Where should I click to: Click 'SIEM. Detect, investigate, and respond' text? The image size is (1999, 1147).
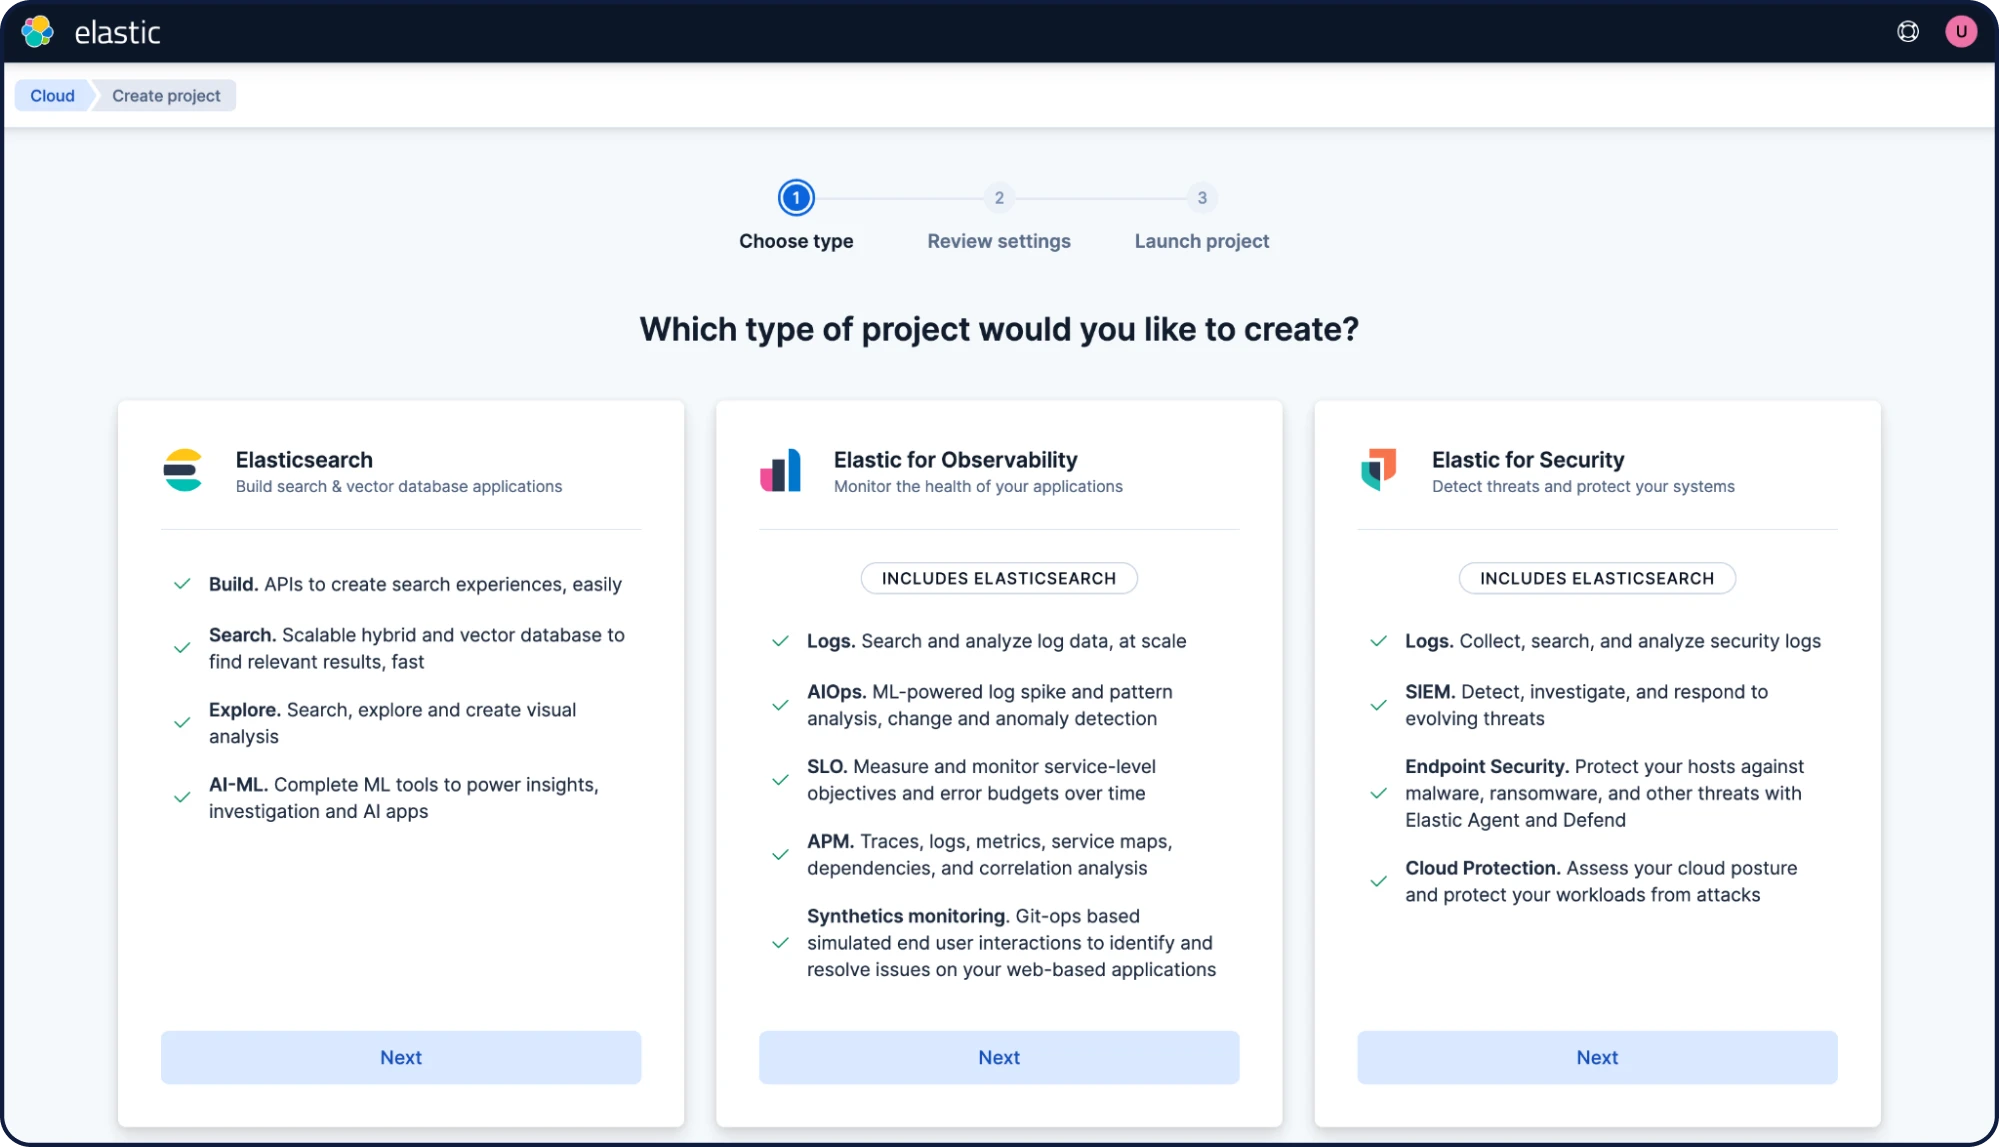(1587, 705)
